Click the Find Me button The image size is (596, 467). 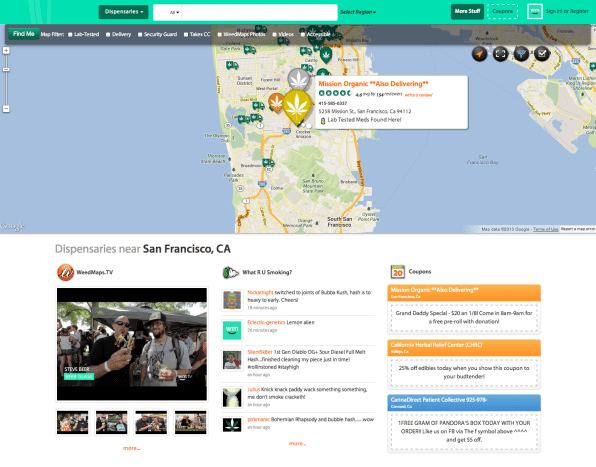coord(24,34)
